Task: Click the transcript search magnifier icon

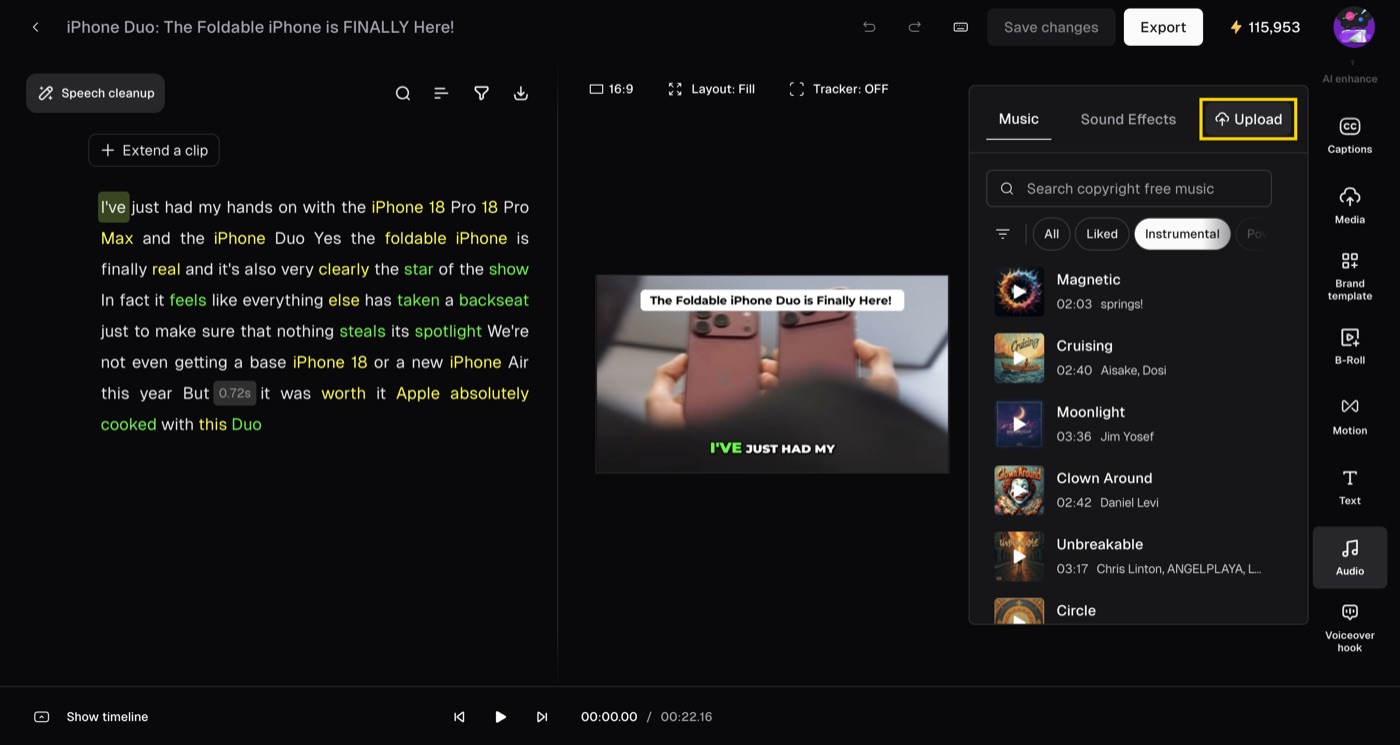Action: [403, 93]
